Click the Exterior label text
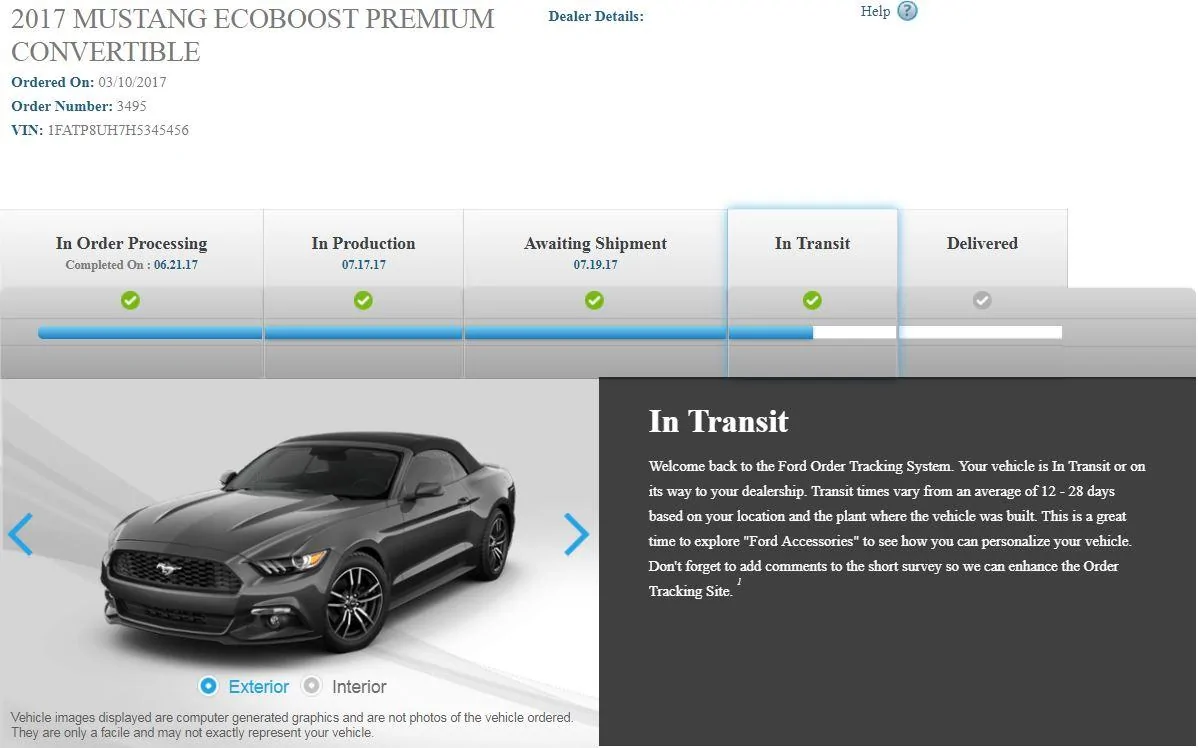 pos(258,687)
